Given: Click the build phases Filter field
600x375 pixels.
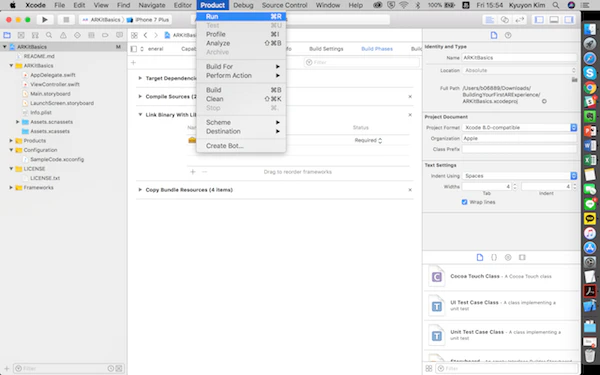Looking at the screenshot, I should [x=361, y=62].
